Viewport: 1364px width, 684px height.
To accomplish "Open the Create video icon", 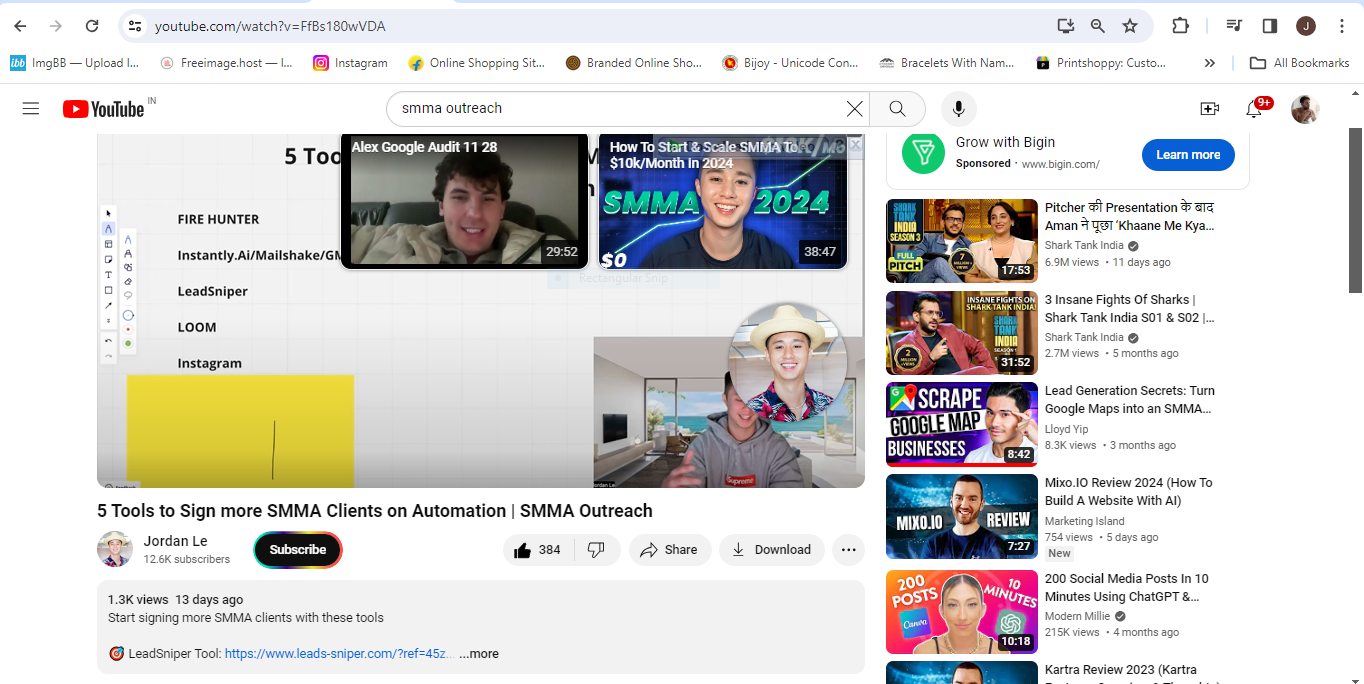I will pos(1210,108).
